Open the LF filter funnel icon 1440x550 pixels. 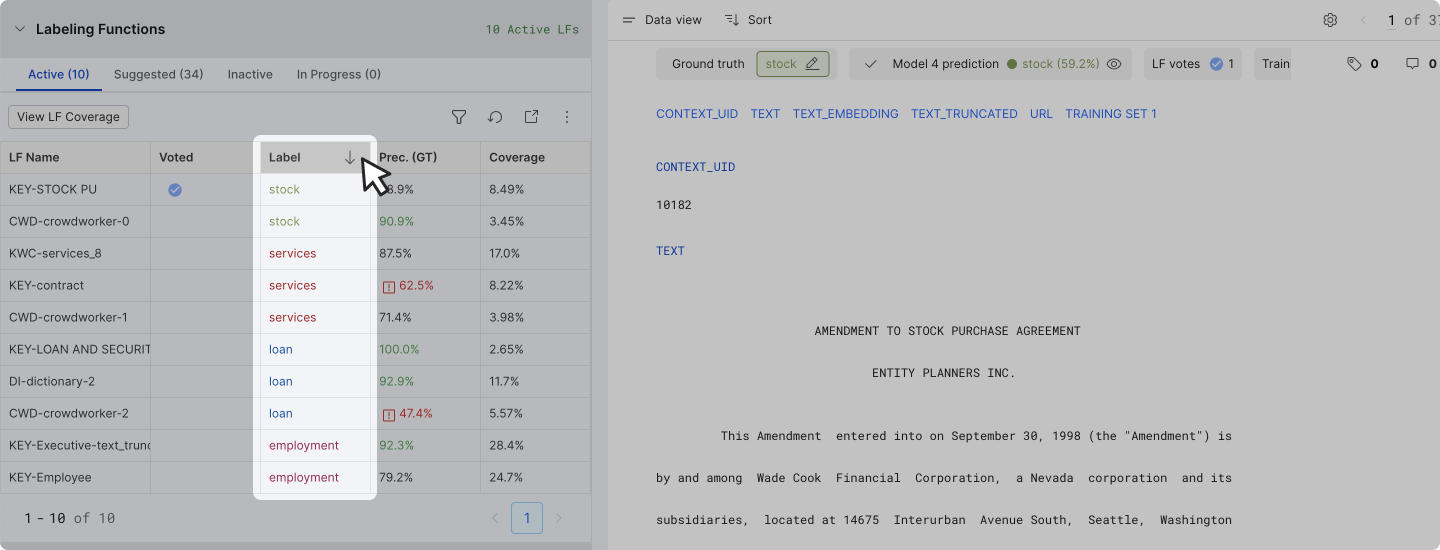point(459,117)
